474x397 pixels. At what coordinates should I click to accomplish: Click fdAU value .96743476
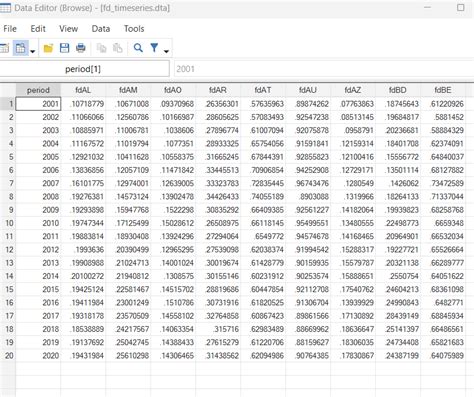coord(308,183)
